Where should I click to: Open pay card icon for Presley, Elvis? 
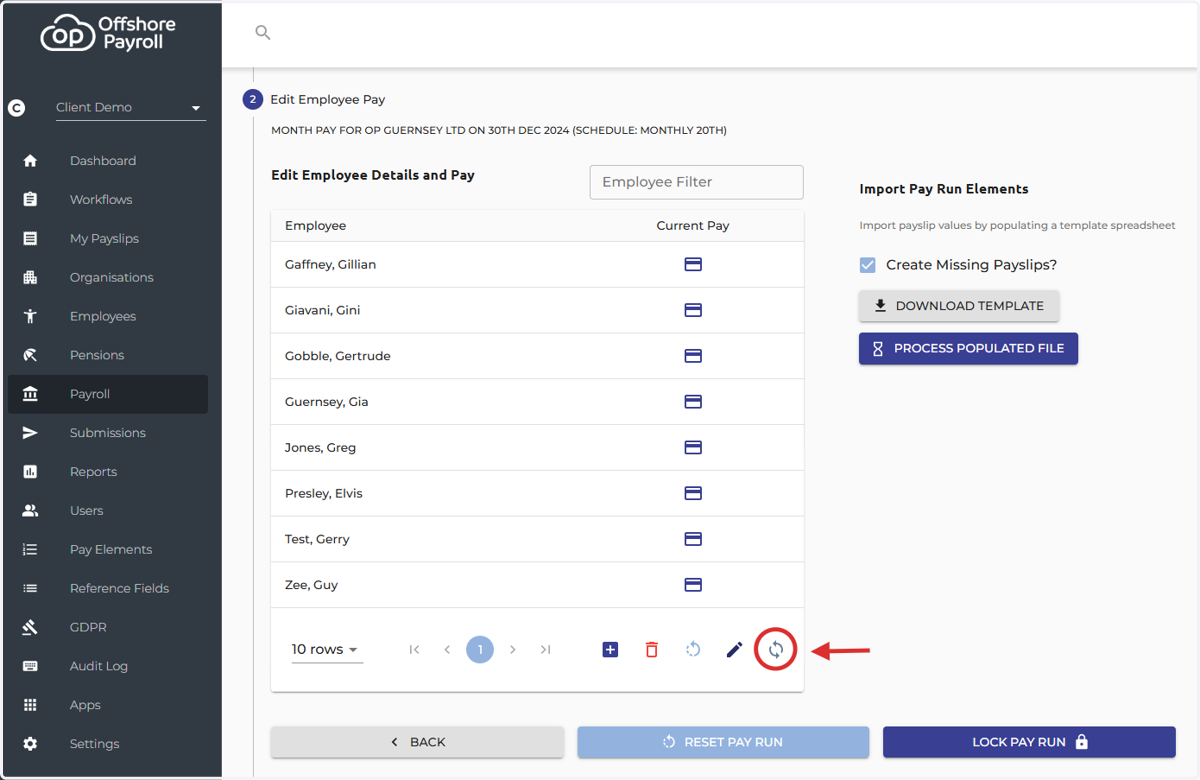[692, 493]
